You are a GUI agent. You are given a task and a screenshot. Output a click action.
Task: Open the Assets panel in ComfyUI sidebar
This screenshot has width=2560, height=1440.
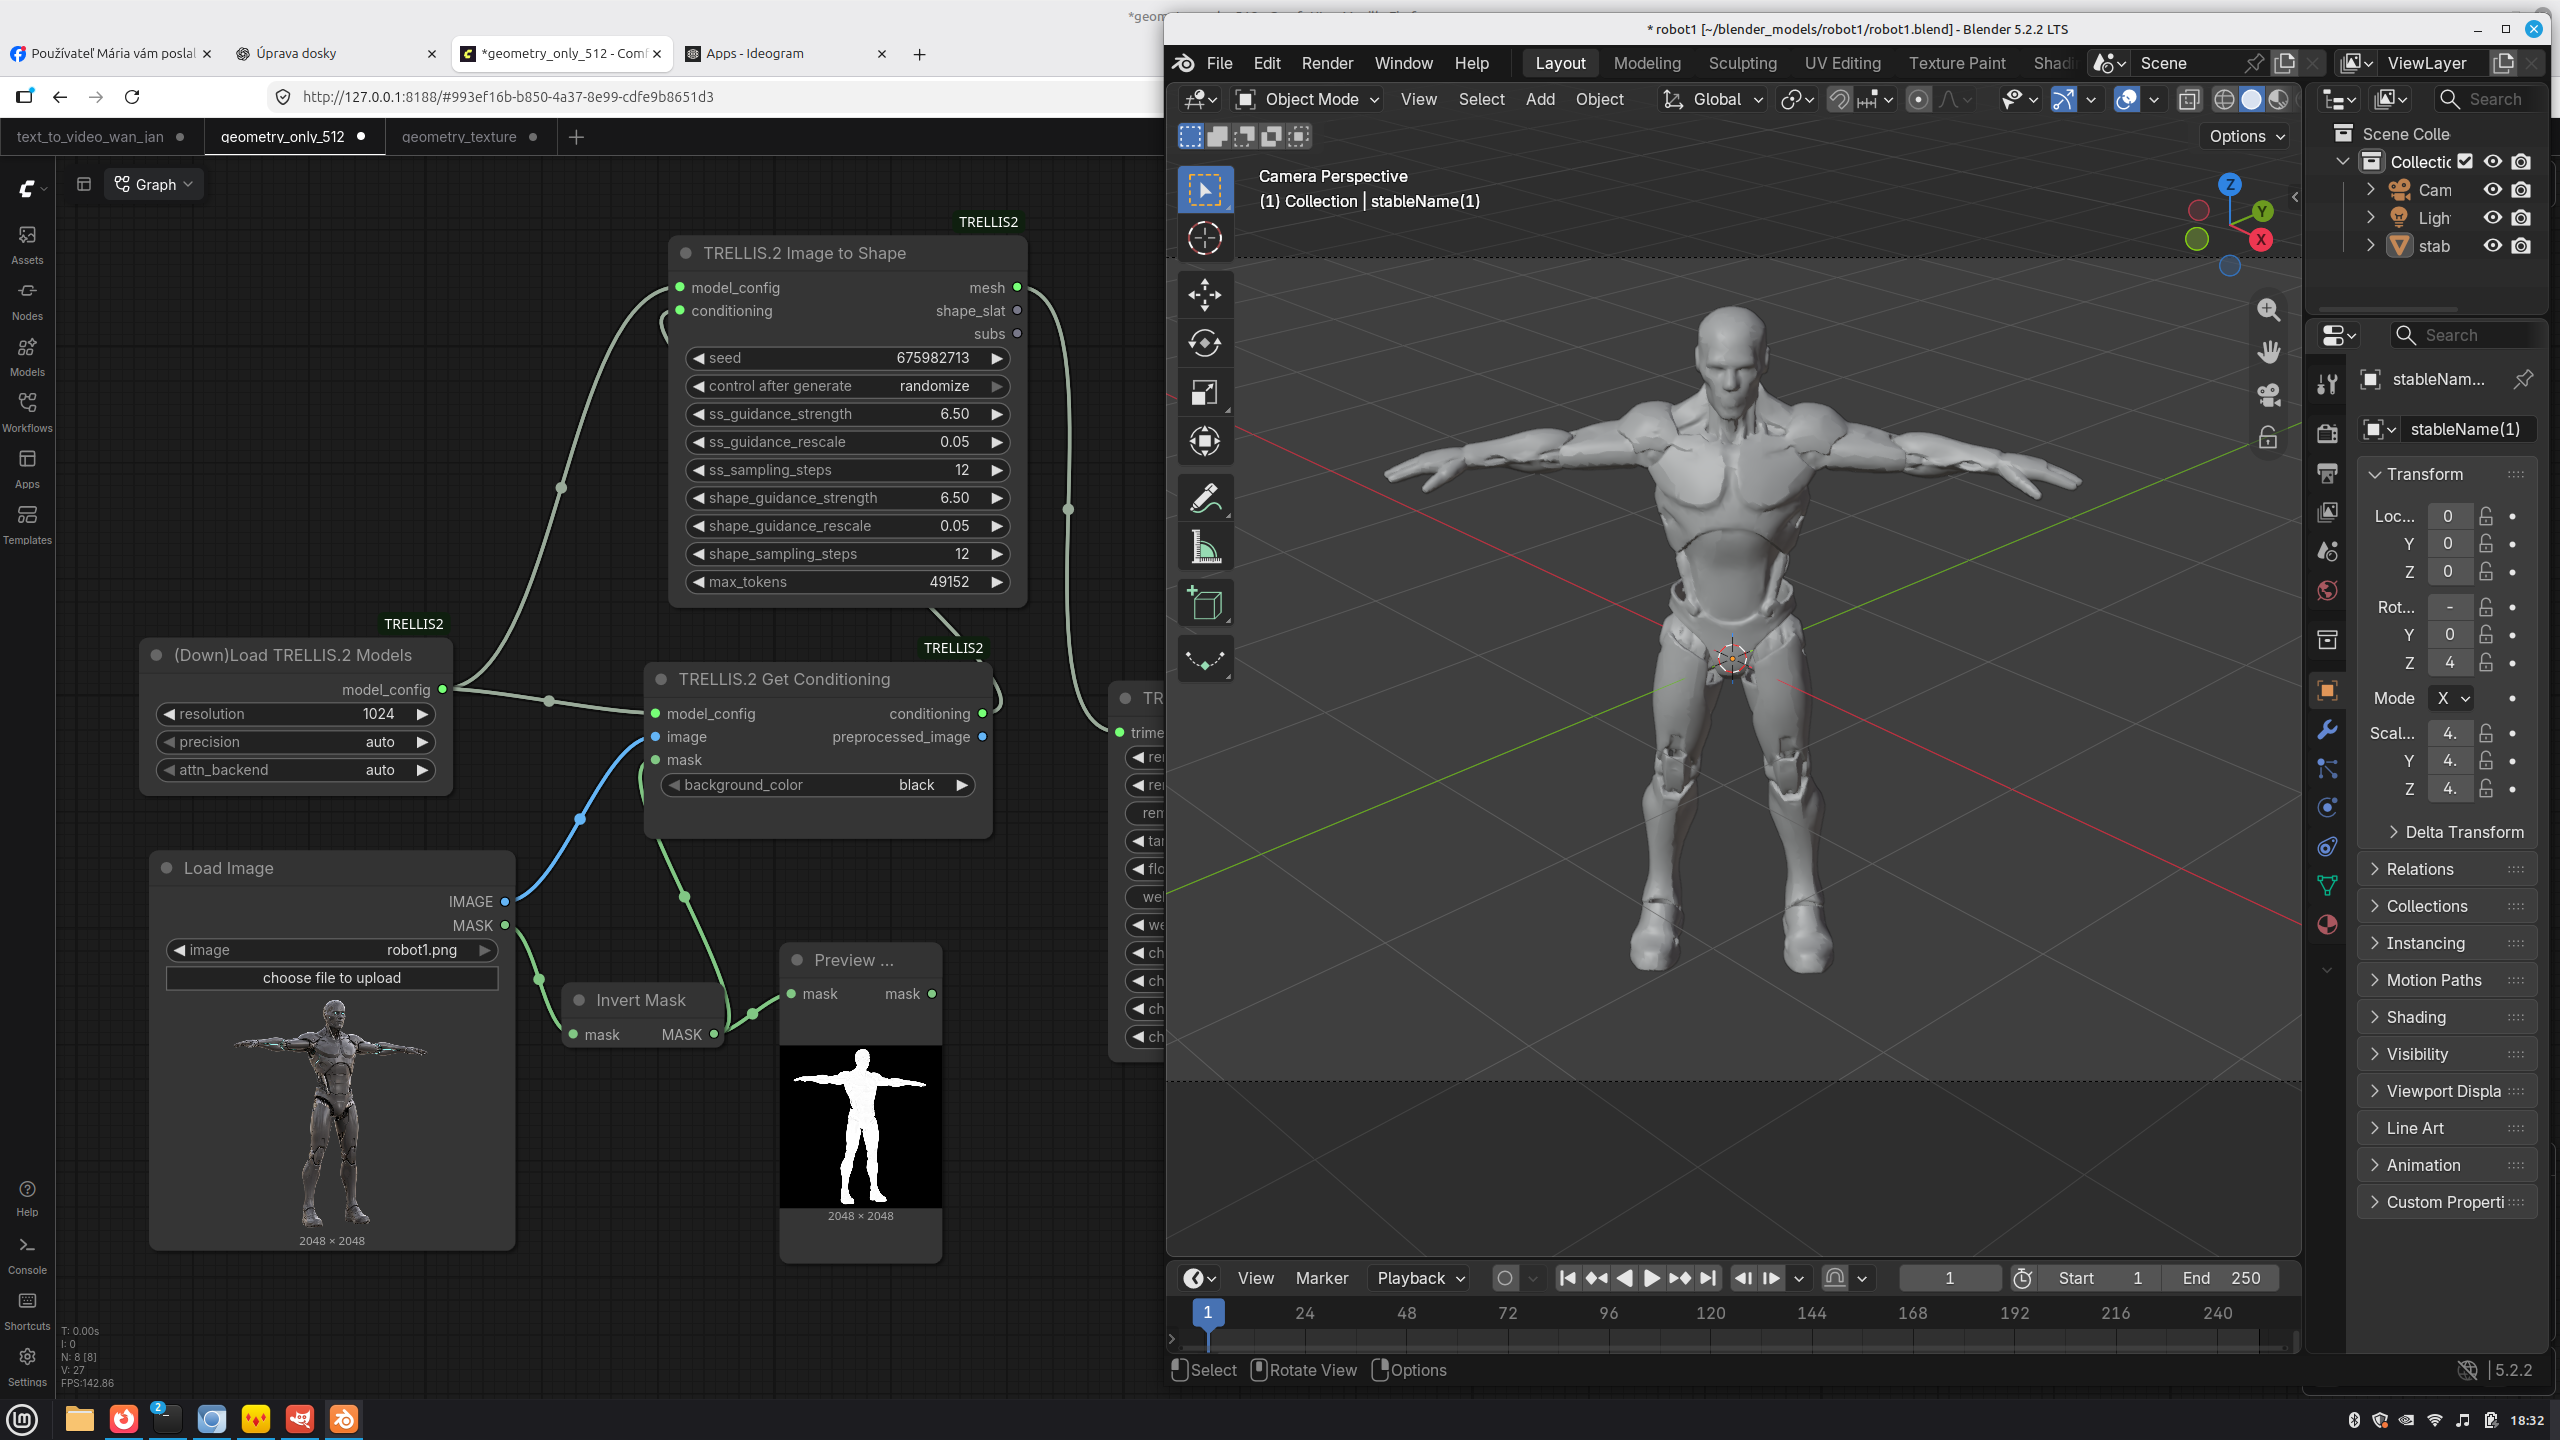(x=27, y=244)
